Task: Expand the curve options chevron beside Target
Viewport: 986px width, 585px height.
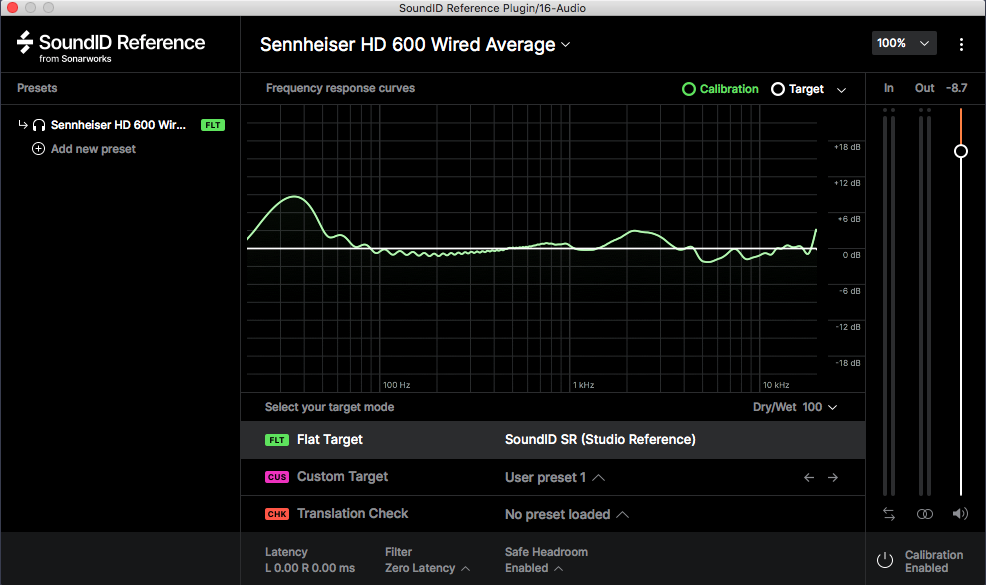Action: coord(841,89)
